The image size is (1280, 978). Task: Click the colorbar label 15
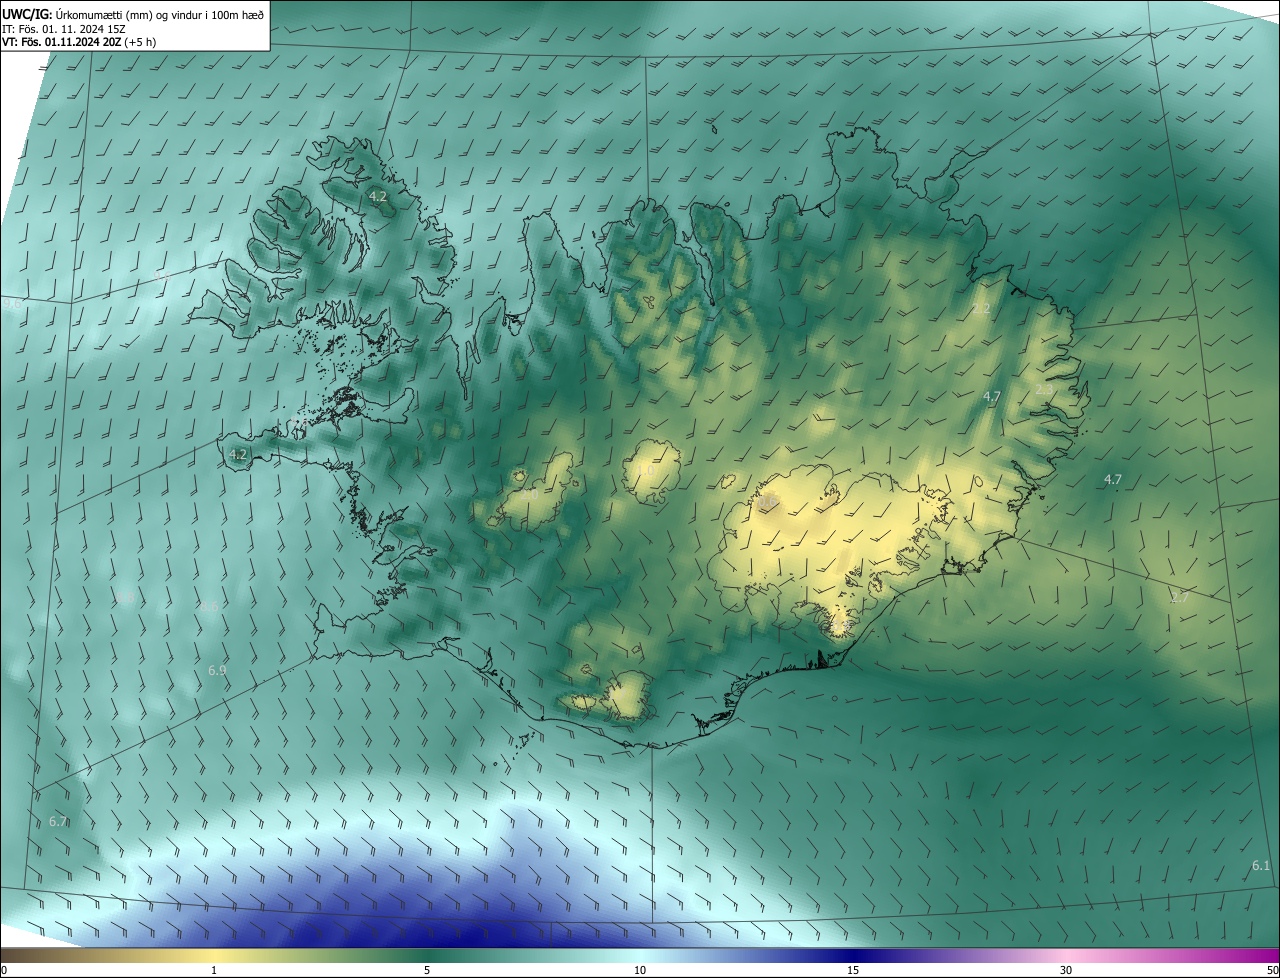(x=853, y=971)
